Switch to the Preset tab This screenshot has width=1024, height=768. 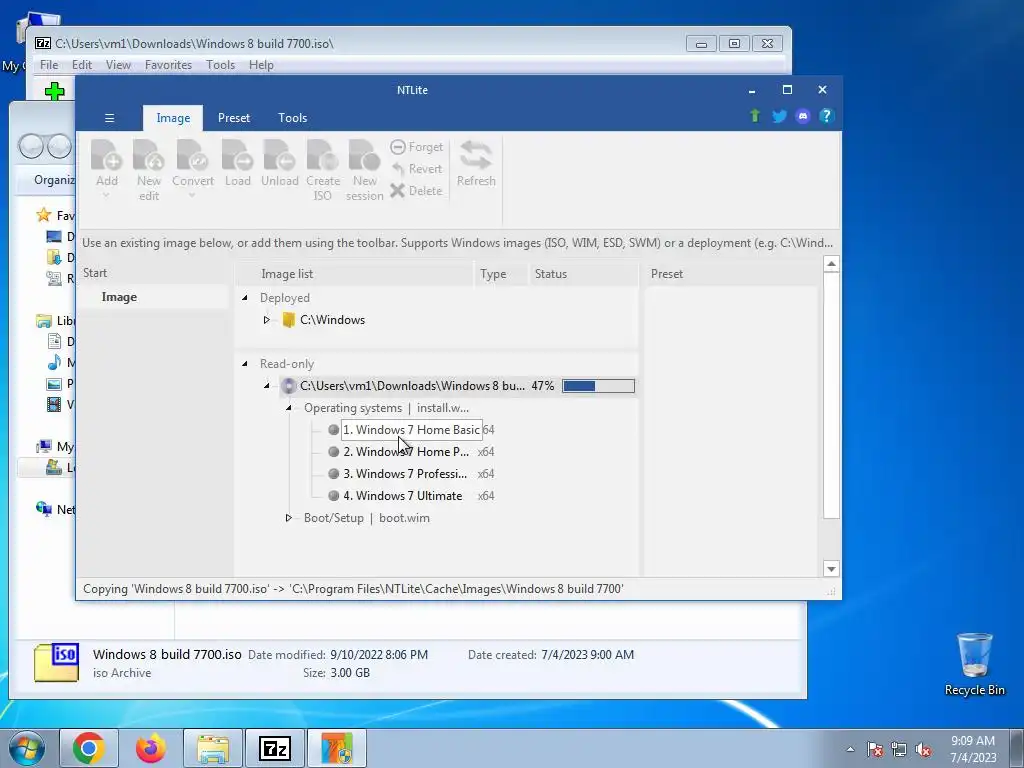click(234, 118)
